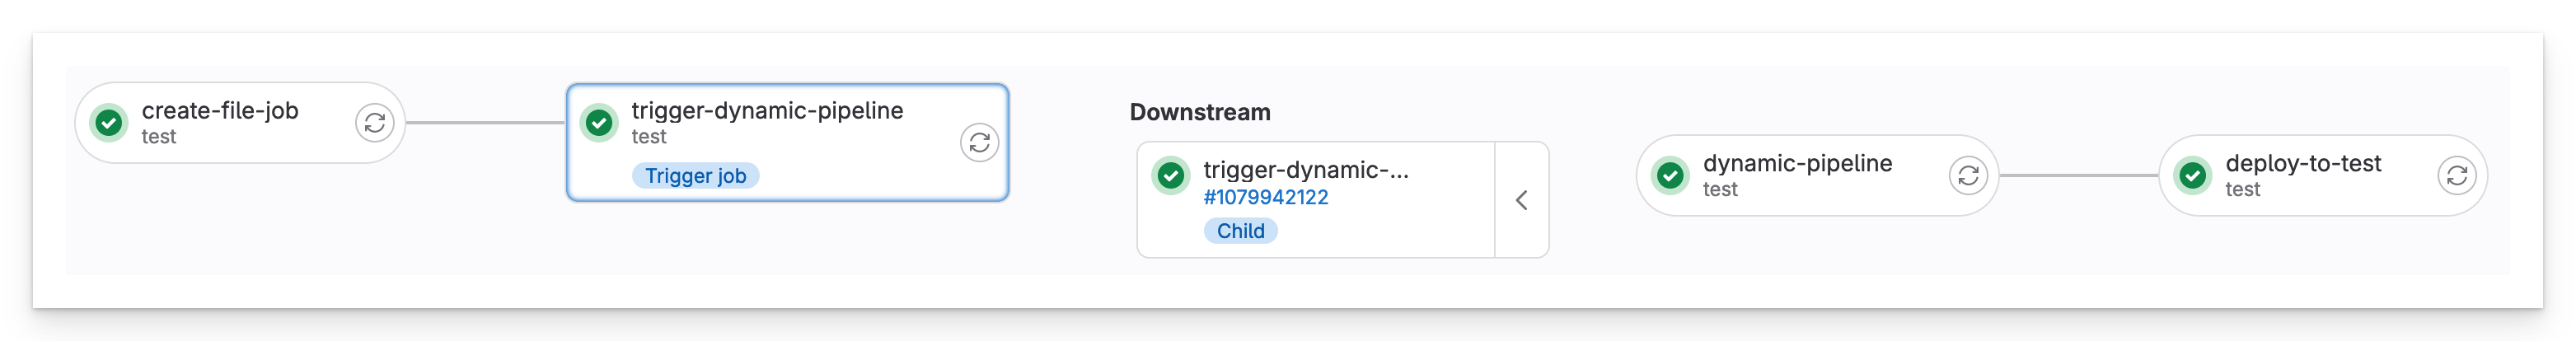Retry the create-file-job job

click(x=374, y=123)
